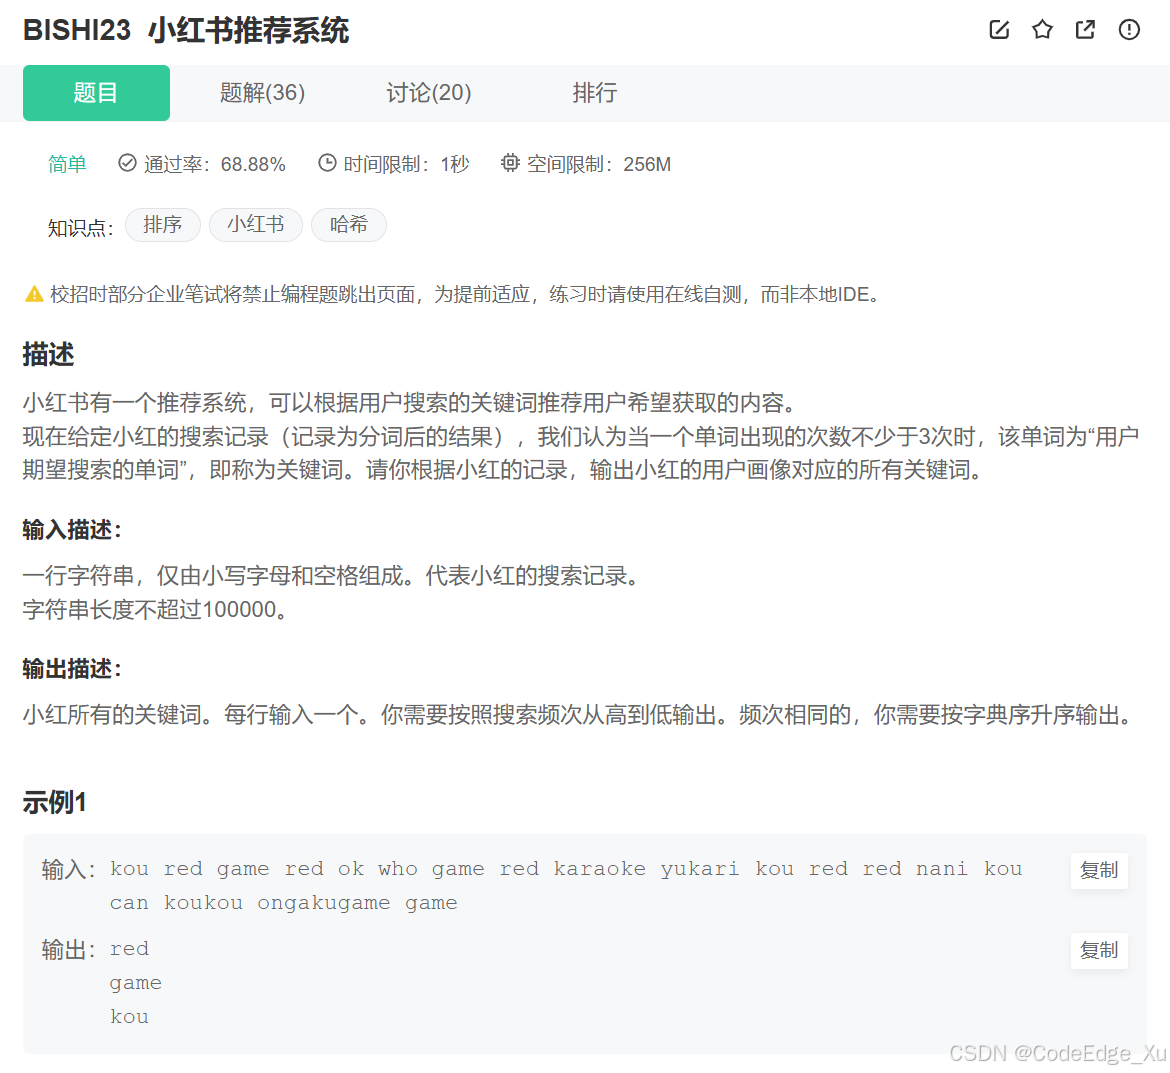The height and width of the screenshot is (1073, 1170).
Task: Select the 排行 tab
Action: pos(594,92)
